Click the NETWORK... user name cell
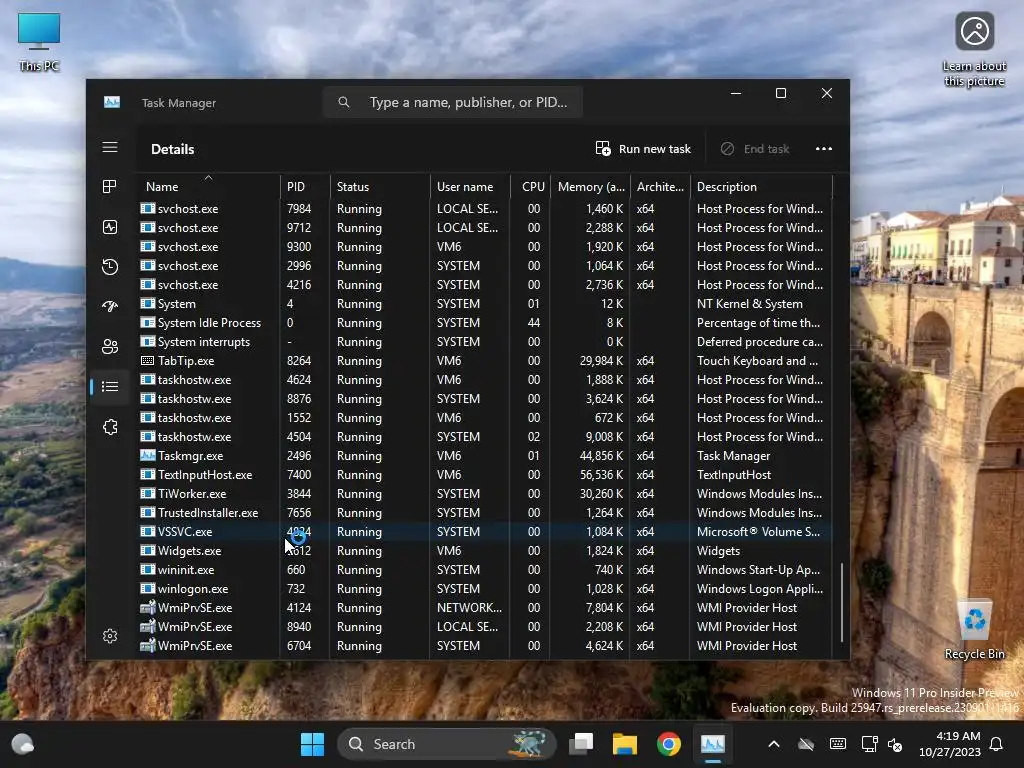 (x=469, y=607)
